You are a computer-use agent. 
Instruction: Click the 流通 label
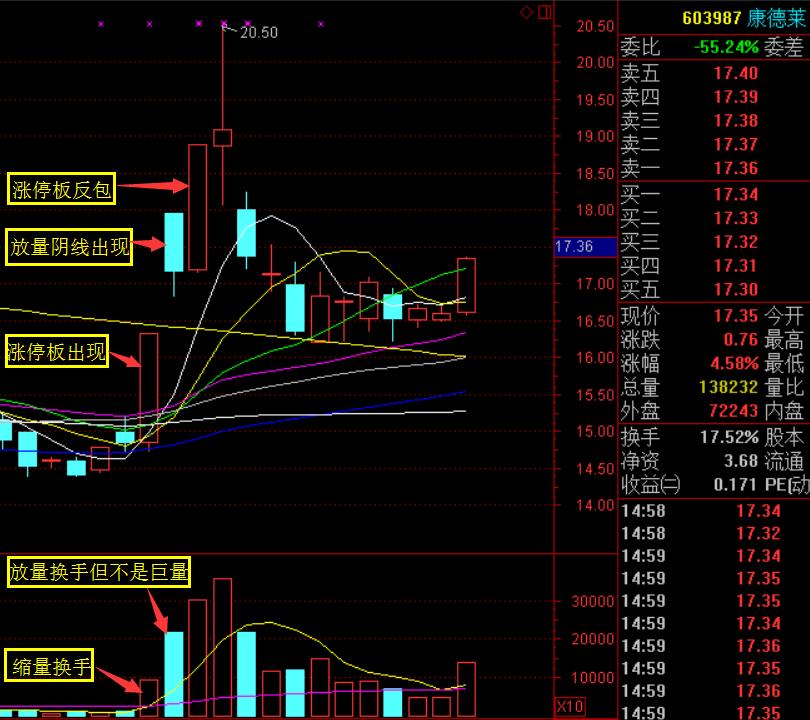(x=784, y=461)
